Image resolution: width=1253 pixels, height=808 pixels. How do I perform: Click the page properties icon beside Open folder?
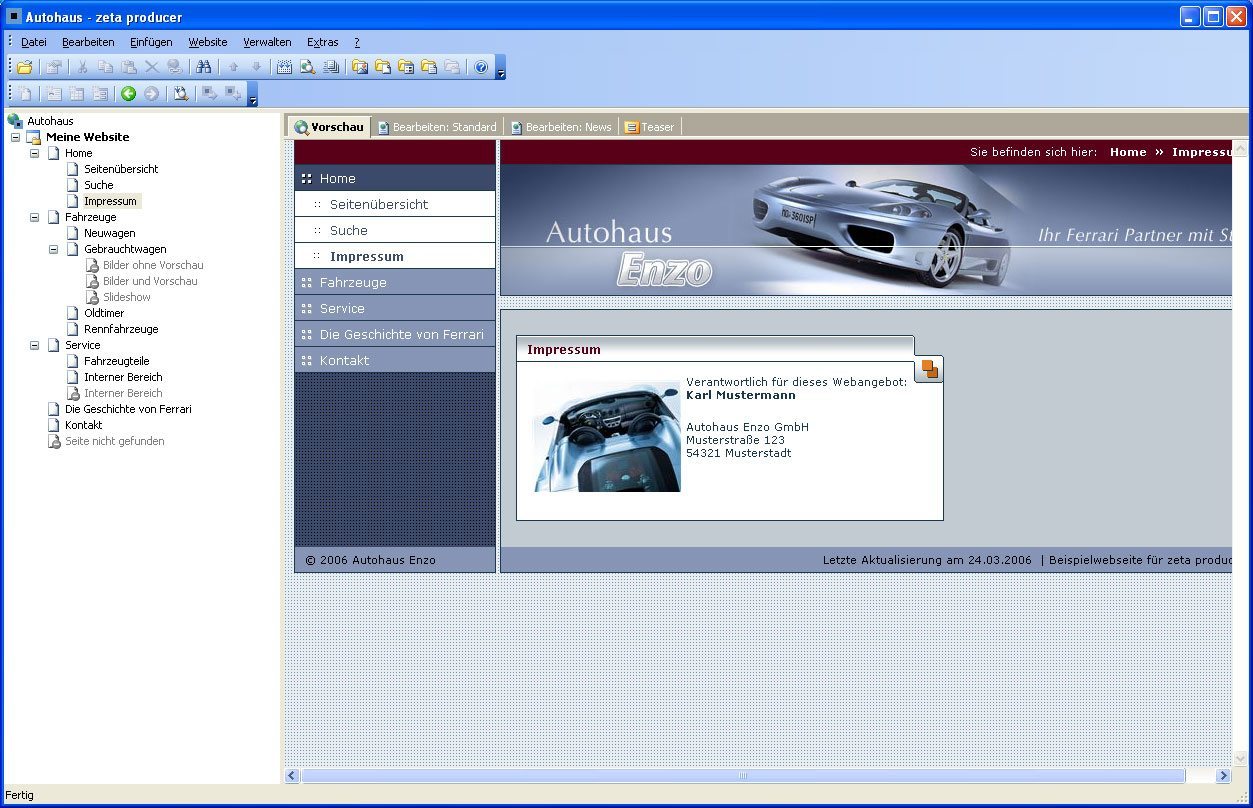tap(53, 67)
